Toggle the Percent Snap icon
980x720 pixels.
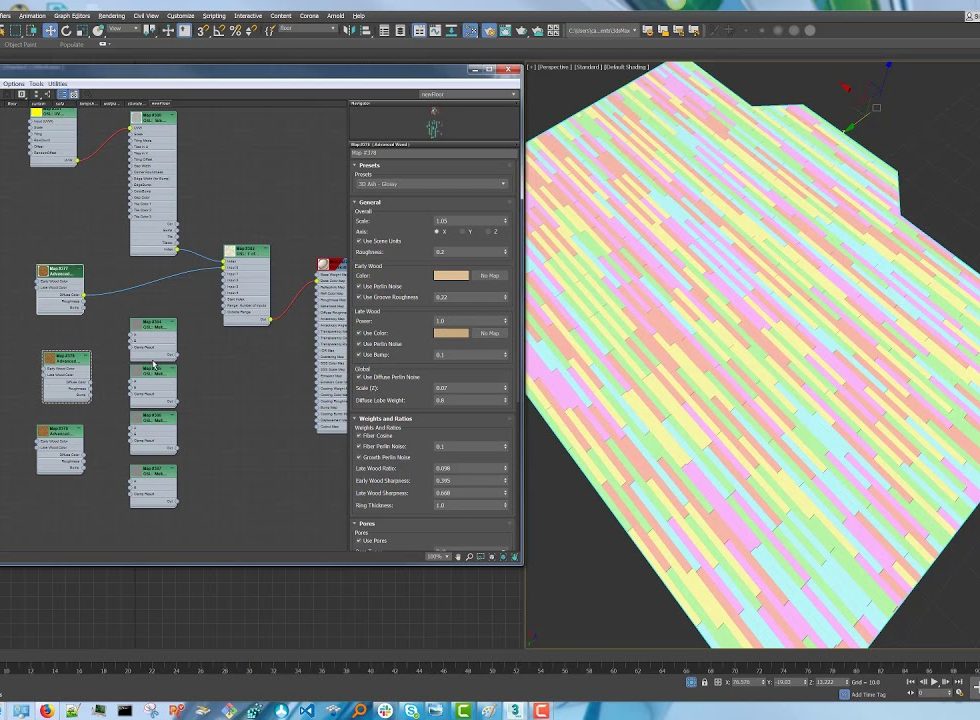pyautogui.click(x=235, y=30)
